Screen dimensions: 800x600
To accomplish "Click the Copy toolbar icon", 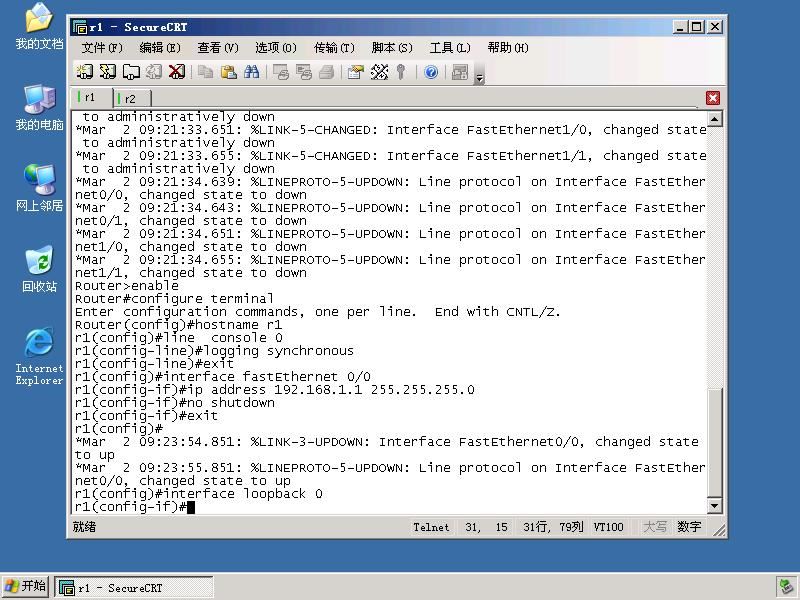I will pyautogui.click(x=206, y=72).
